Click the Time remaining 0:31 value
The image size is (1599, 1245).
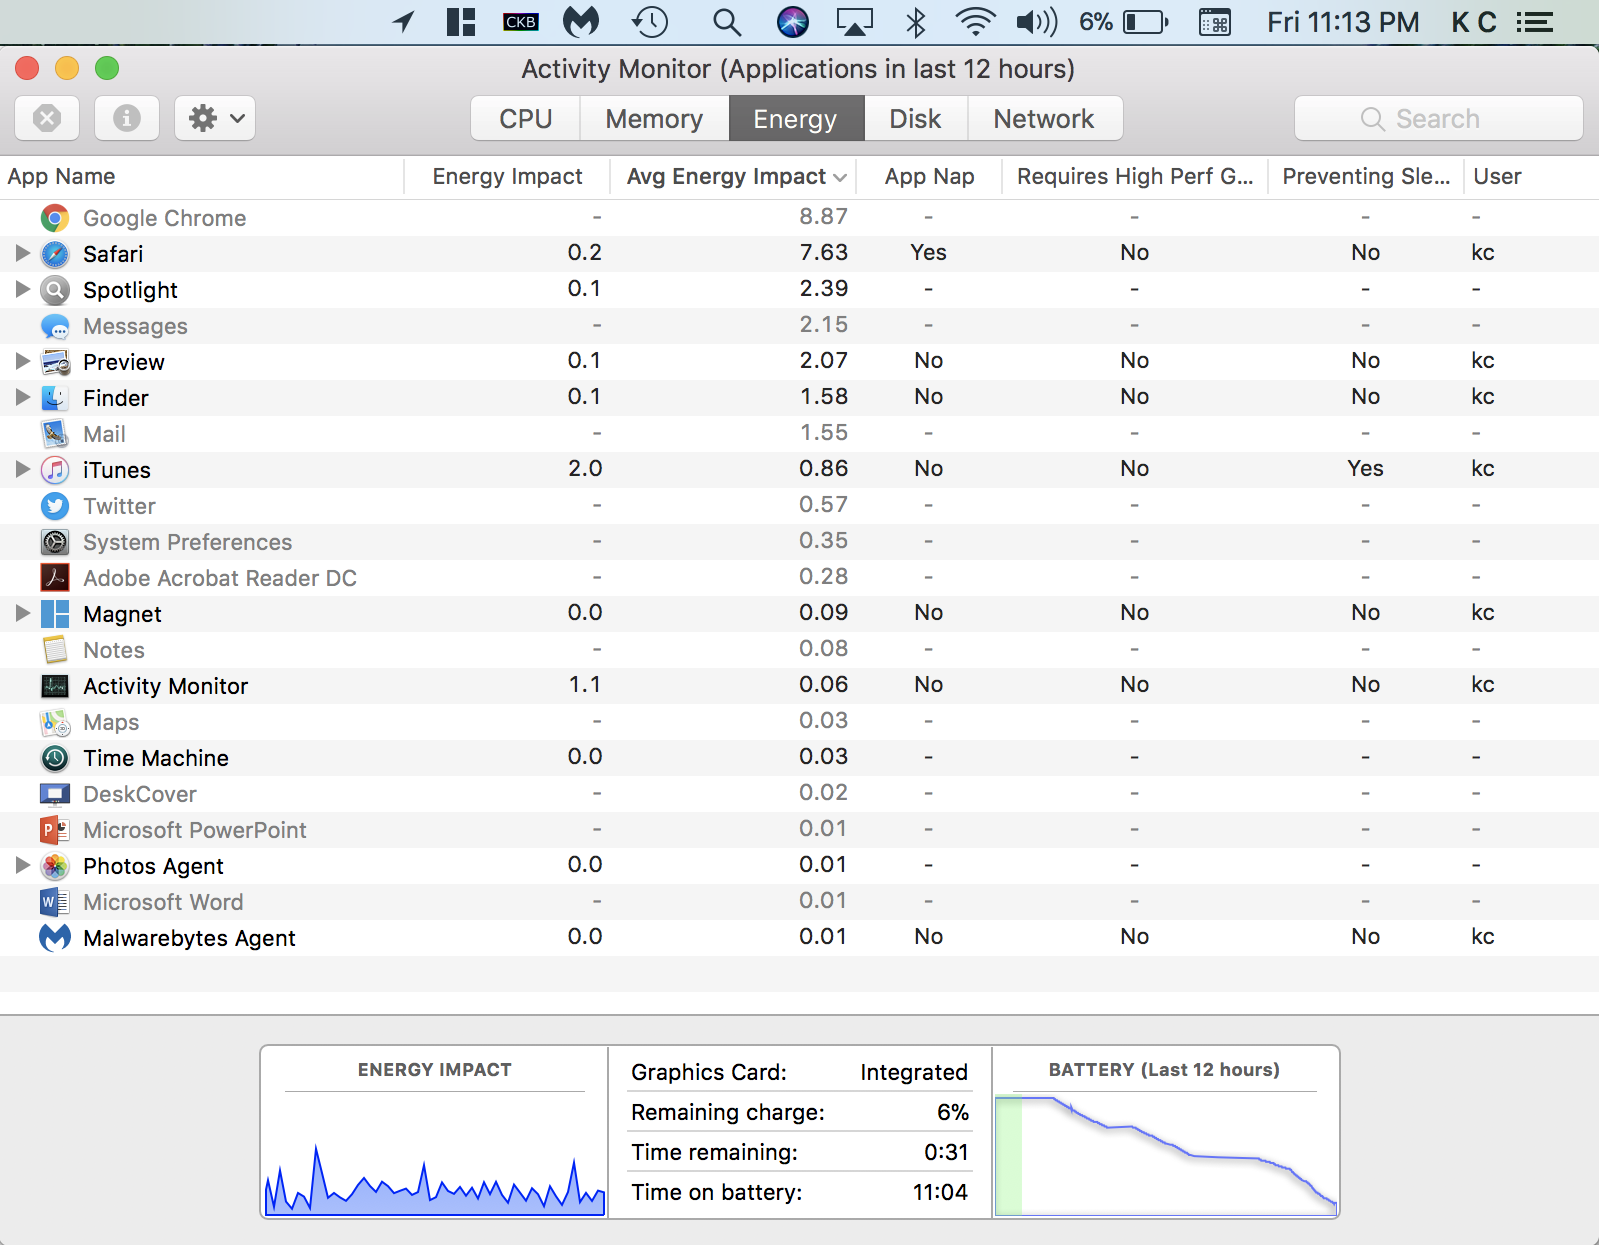click(946, 1152)
